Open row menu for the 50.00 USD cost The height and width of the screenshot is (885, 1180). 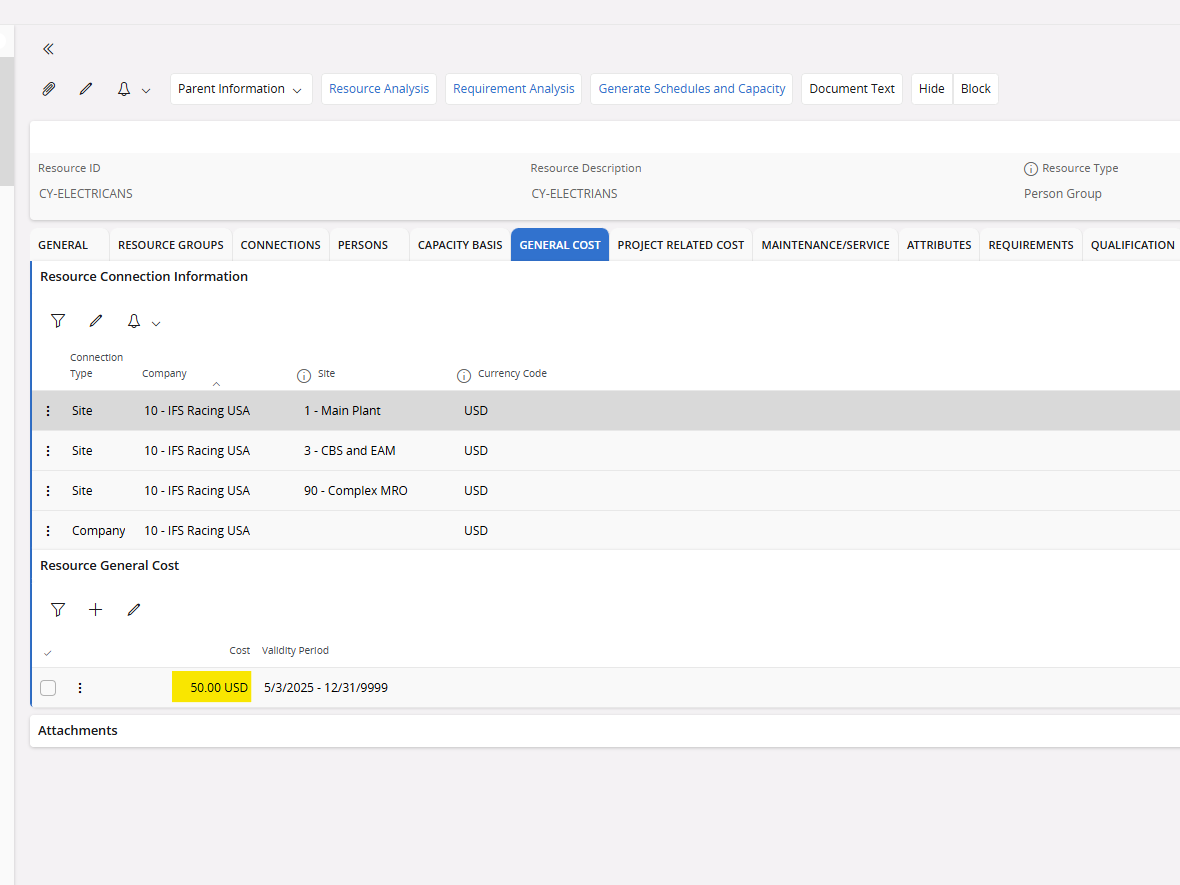tap(80, 688)
